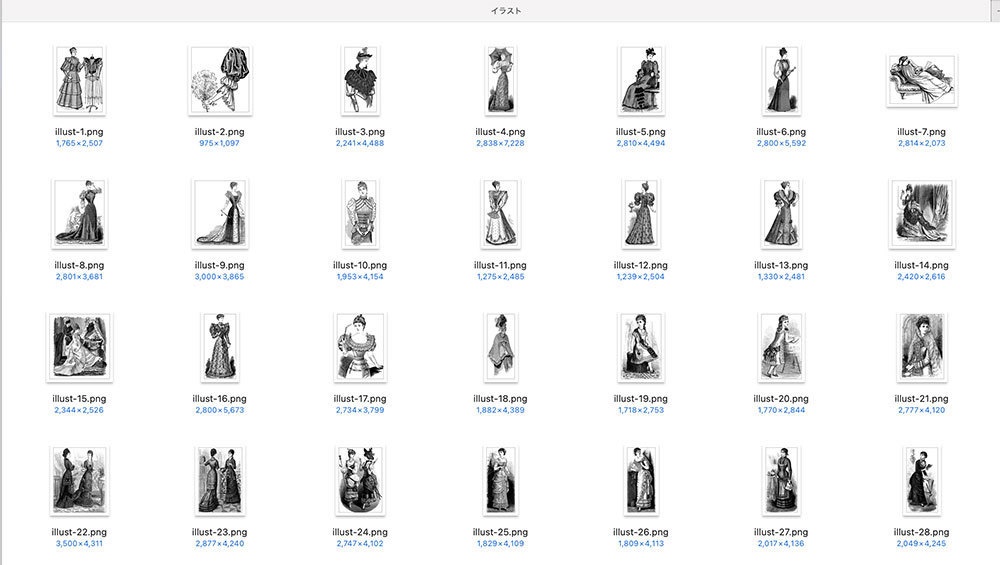Select the illust-9.png thumbnail

point(219,214)
